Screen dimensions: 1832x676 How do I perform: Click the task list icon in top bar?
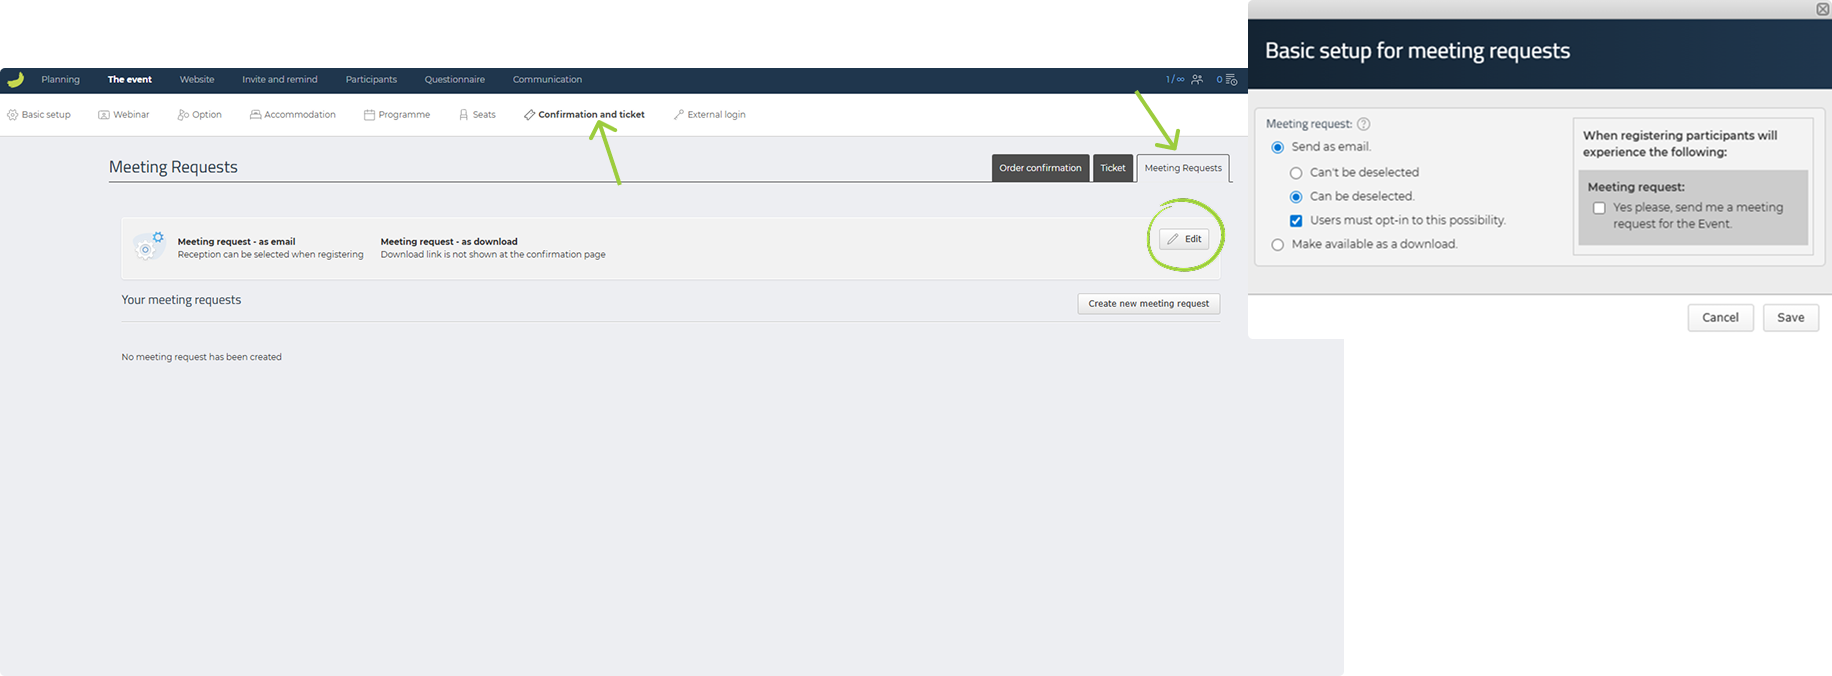pyautogui.click(x=1231, y=80)
